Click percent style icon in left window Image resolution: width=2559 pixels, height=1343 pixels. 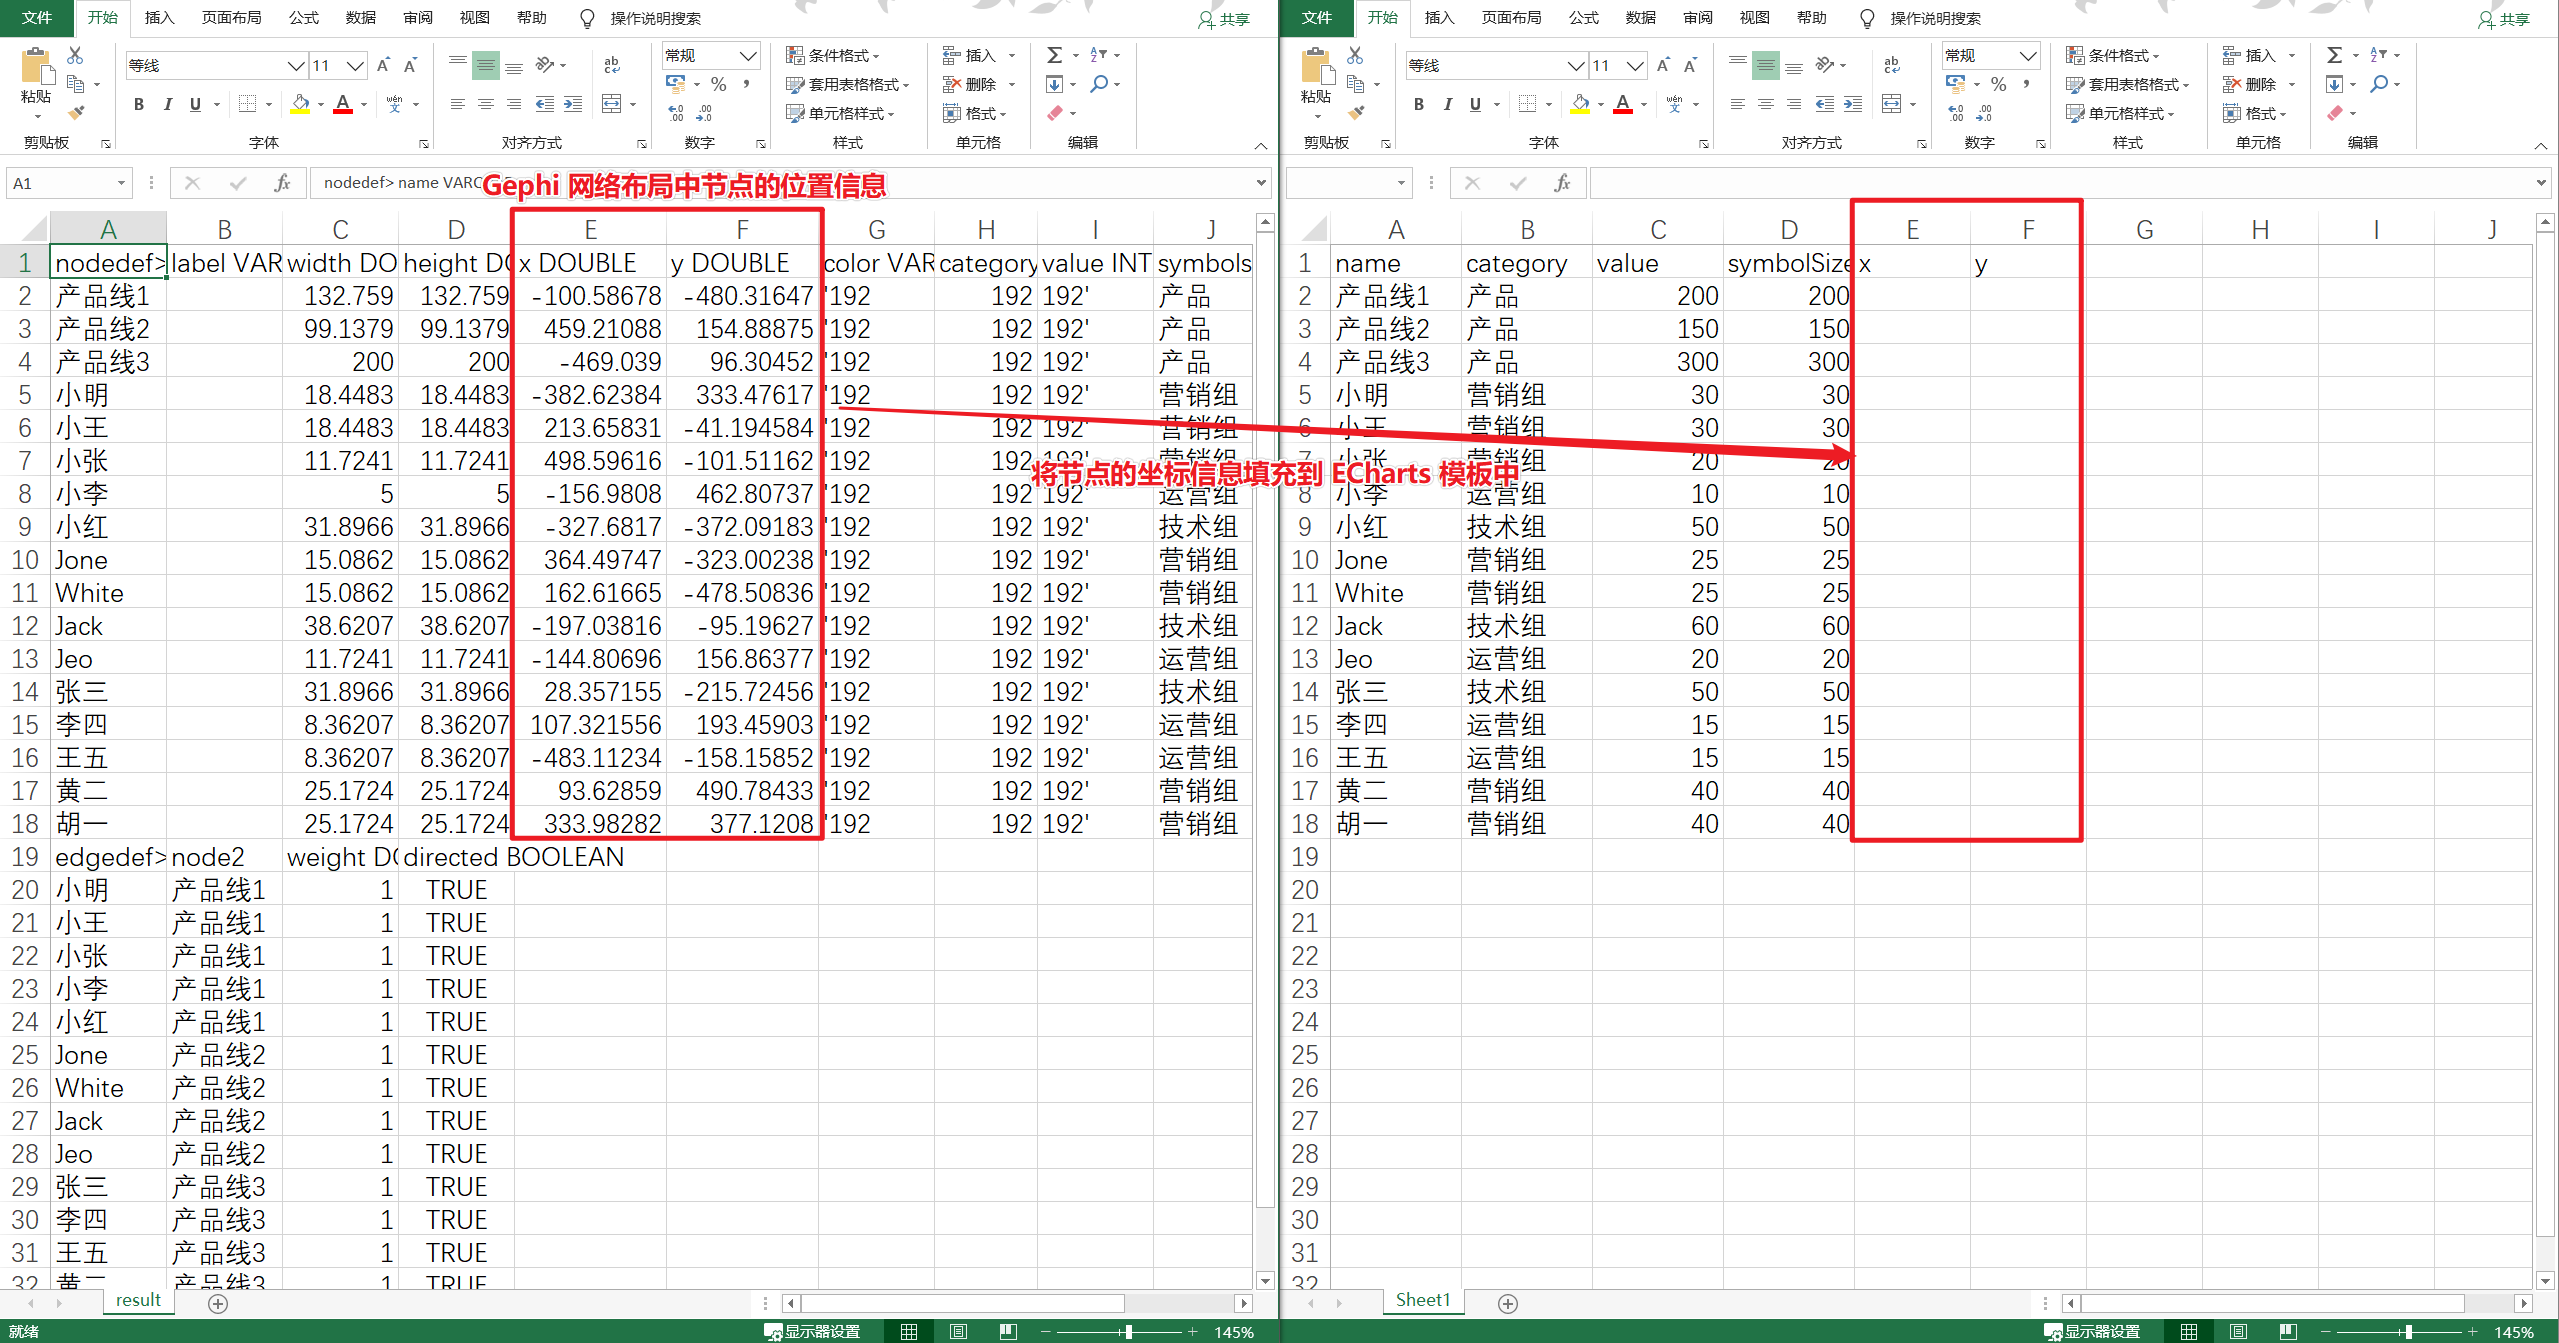pos(718,84)
